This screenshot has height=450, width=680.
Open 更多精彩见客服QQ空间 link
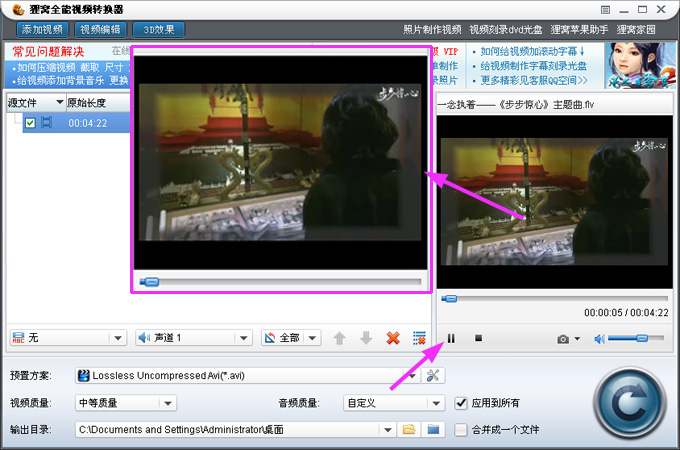(x=534, y=80)
